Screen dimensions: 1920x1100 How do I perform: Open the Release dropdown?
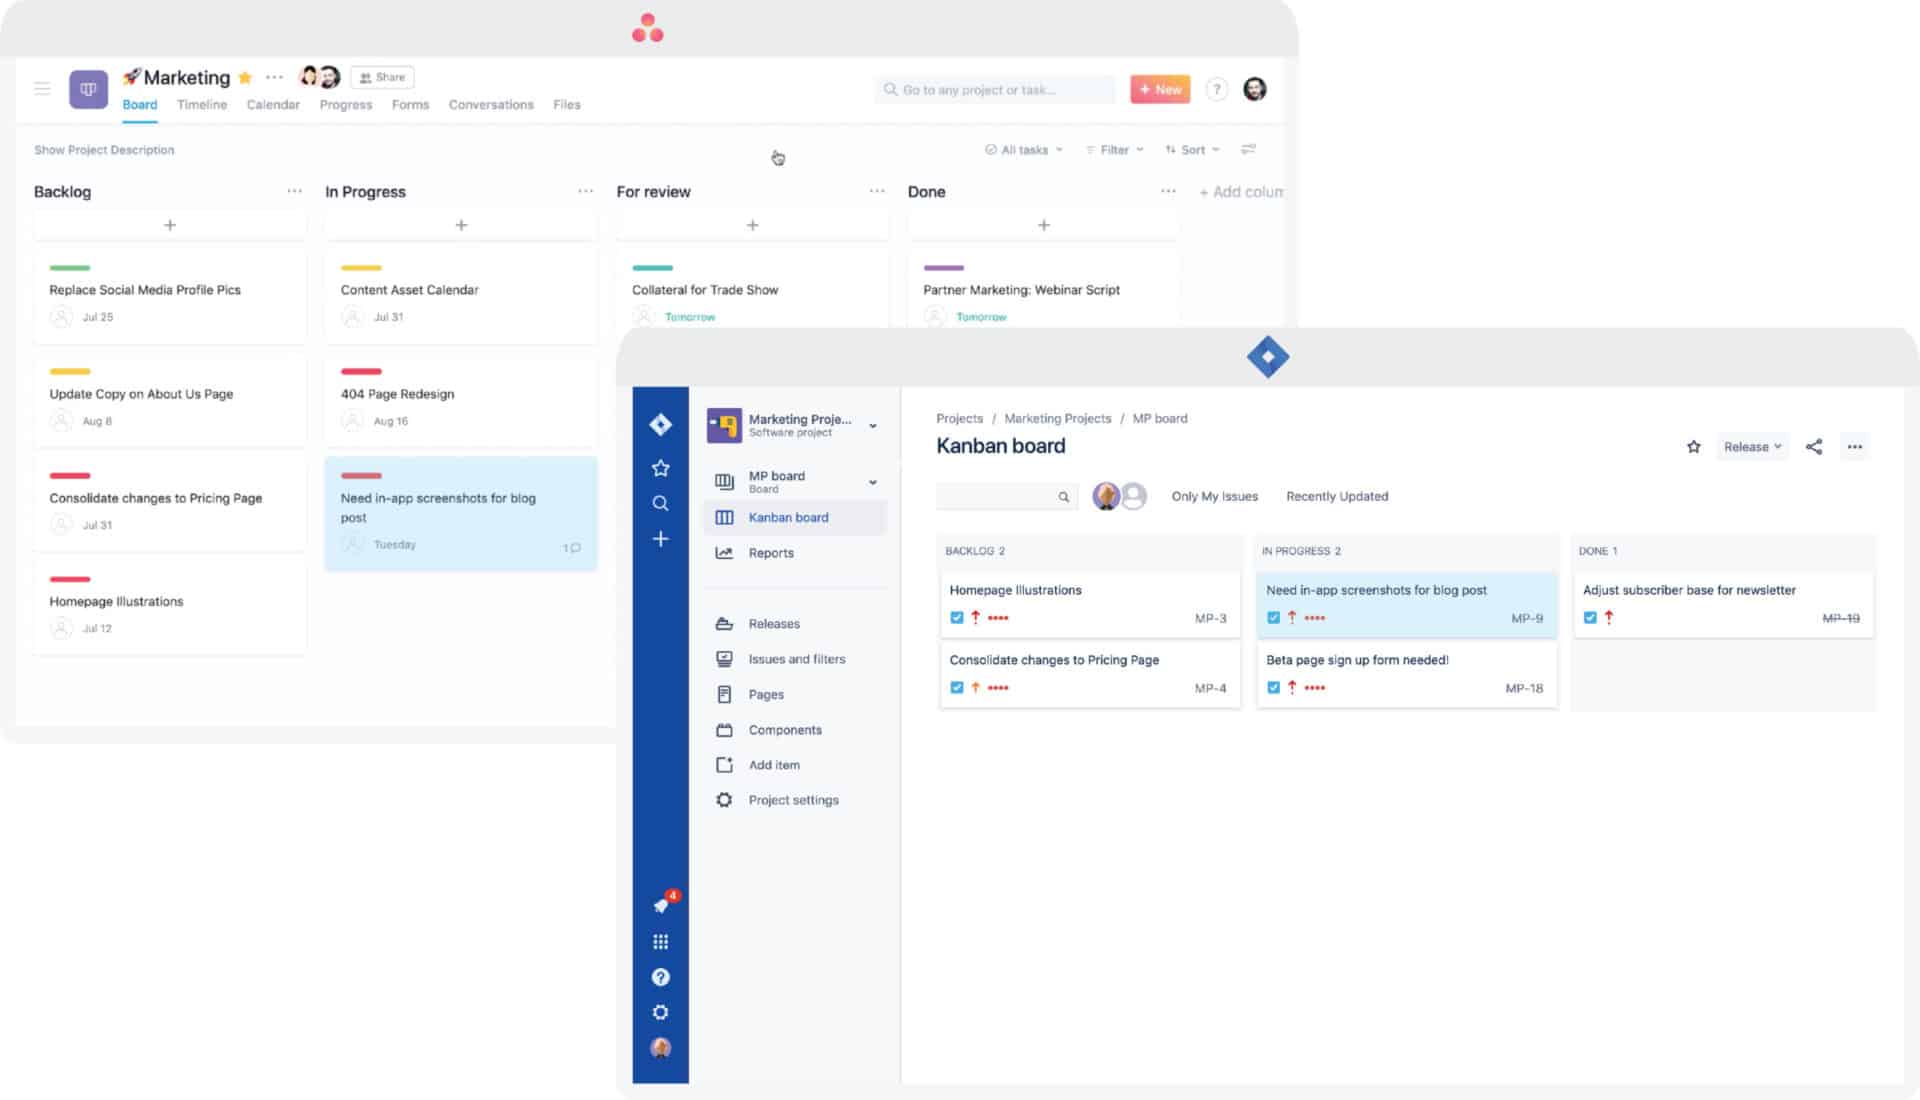click(x=1752, y=447)
